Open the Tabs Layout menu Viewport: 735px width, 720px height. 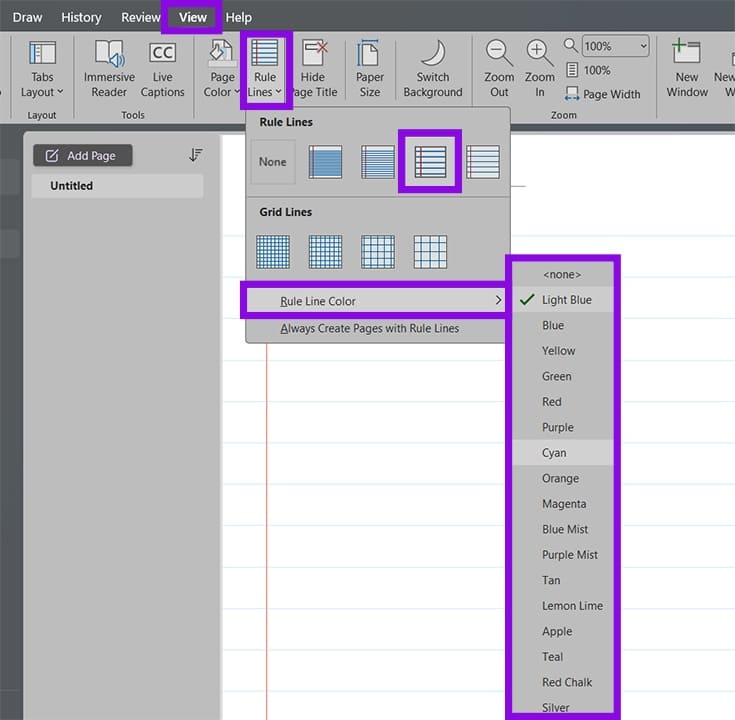(x=42, y=69)
